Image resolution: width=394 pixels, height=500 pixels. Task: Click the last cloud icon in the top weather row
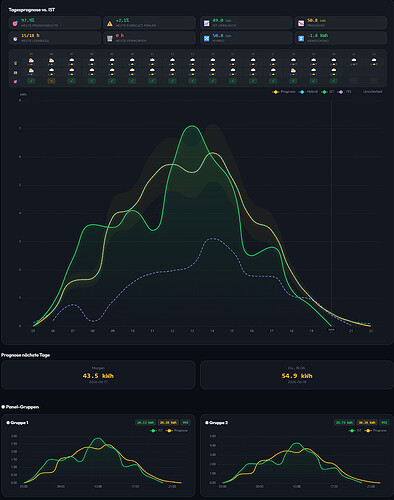pos(374,60)
